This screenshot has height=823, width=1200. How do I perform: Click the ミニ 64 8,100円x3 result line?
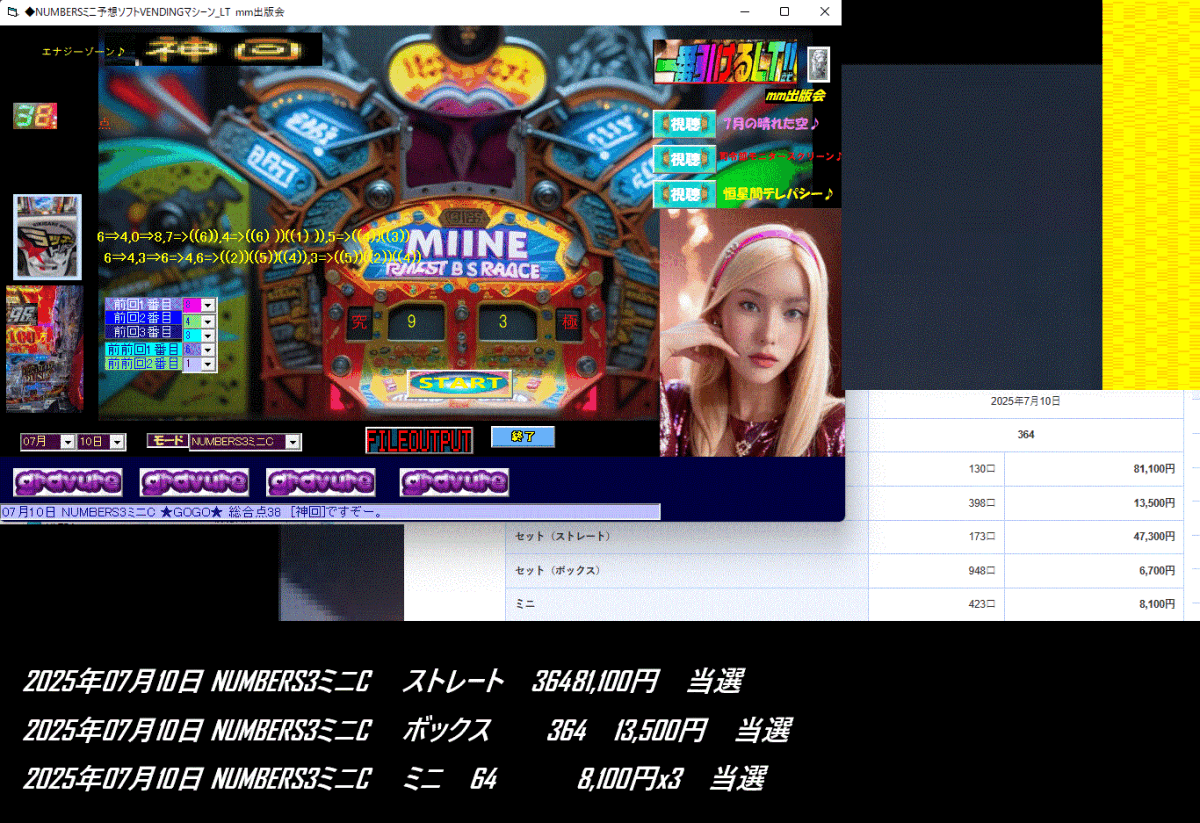(394, 778)
